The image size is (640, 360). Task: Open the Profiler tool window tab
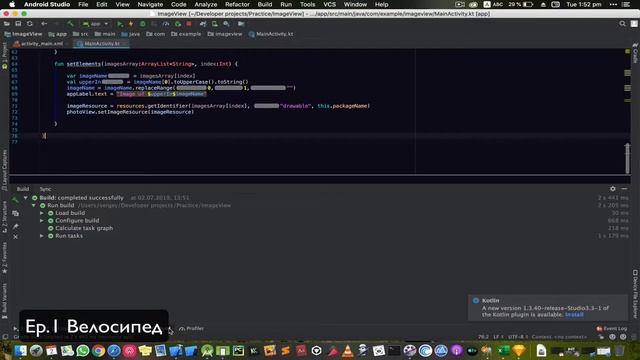191,328
